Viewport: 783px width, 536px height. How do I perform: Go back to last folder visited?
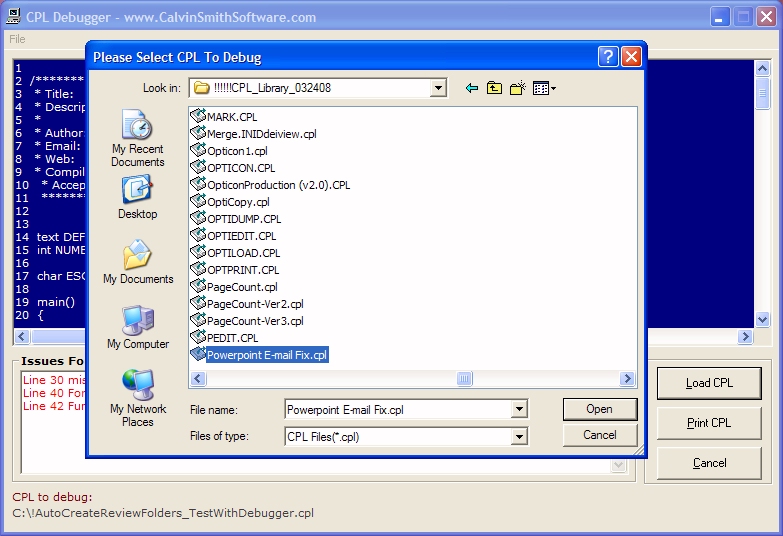471,88
